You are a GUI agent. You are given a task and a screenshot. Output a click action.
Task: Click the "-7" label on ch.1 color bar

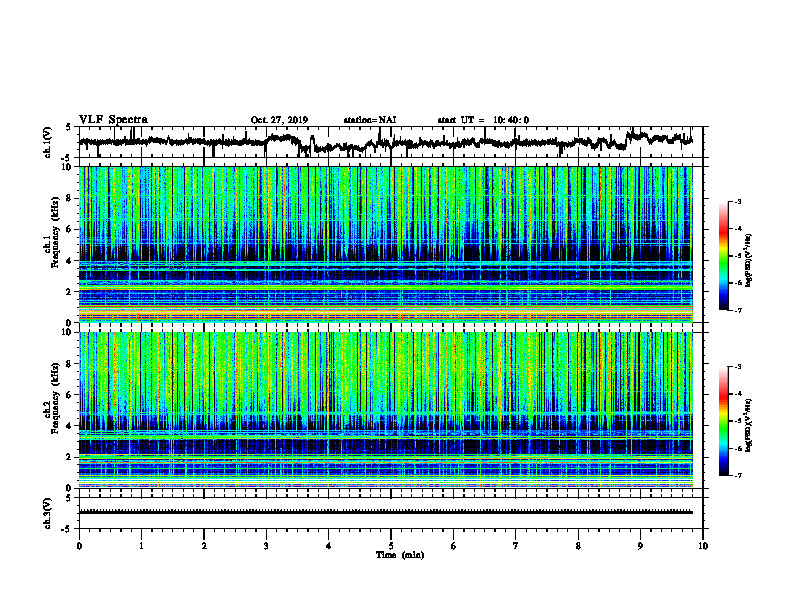pyautogui.click(x=738, y=310)
